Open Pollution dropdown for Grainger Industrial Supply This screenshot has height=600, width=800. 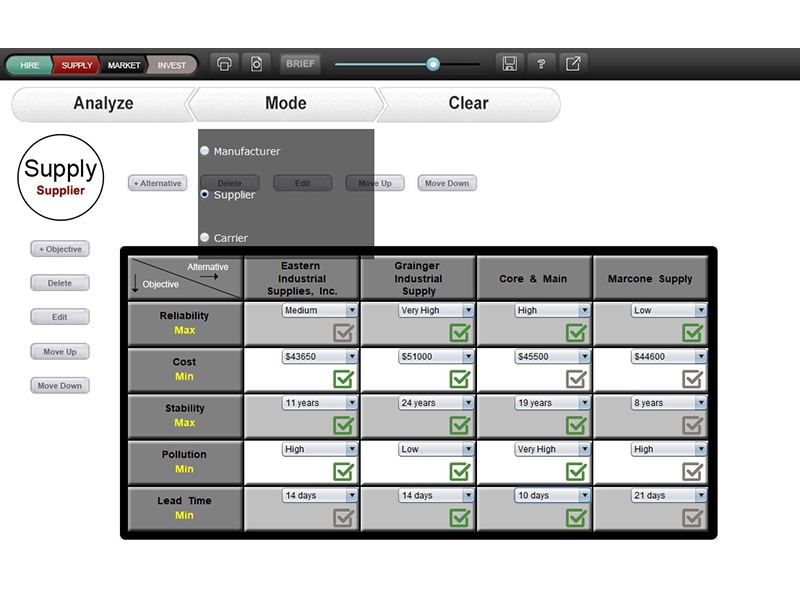tap(436, 449)
